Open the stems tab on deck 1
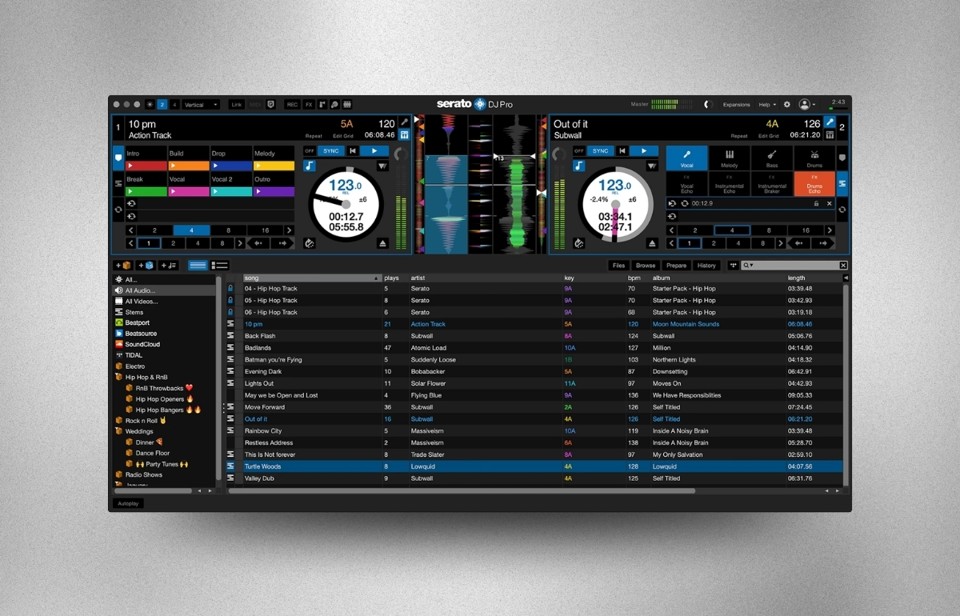The width and height of the screenshot is (960, 616). [x=118, y=184]
